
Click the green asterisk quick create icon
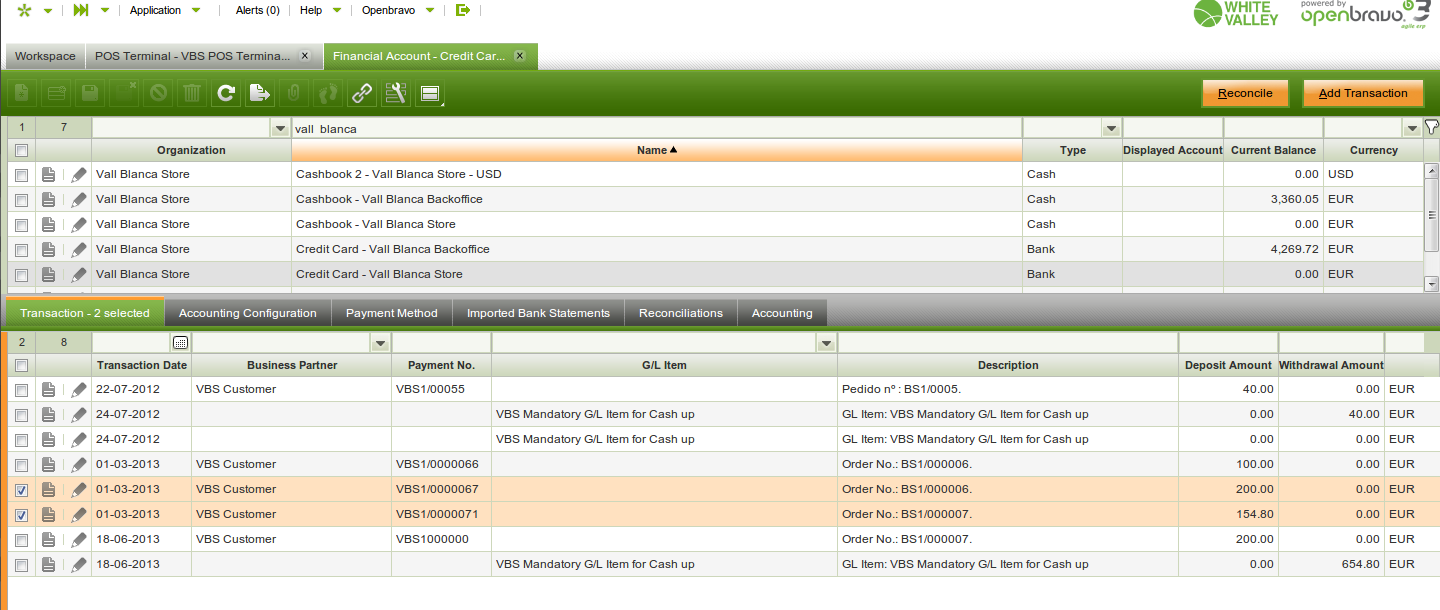tap(25, 10)
